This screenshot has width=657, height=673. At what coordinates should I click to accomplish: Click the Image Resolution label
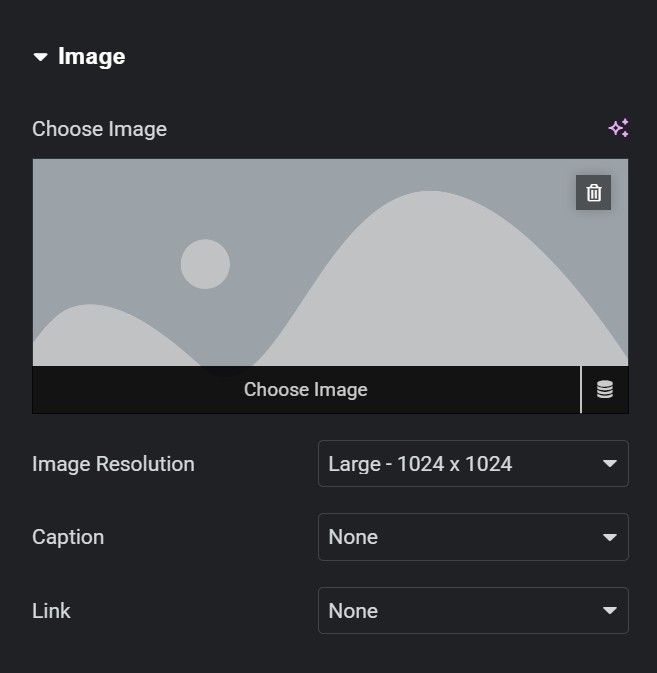113,464
